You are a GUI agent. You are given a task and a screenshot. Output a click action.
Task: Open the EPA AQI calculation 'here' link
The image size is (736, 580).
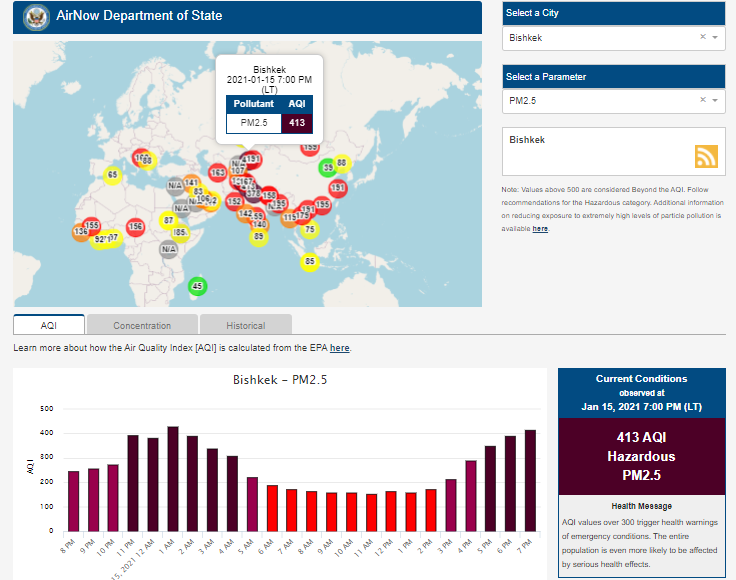(x=340, y=348)
